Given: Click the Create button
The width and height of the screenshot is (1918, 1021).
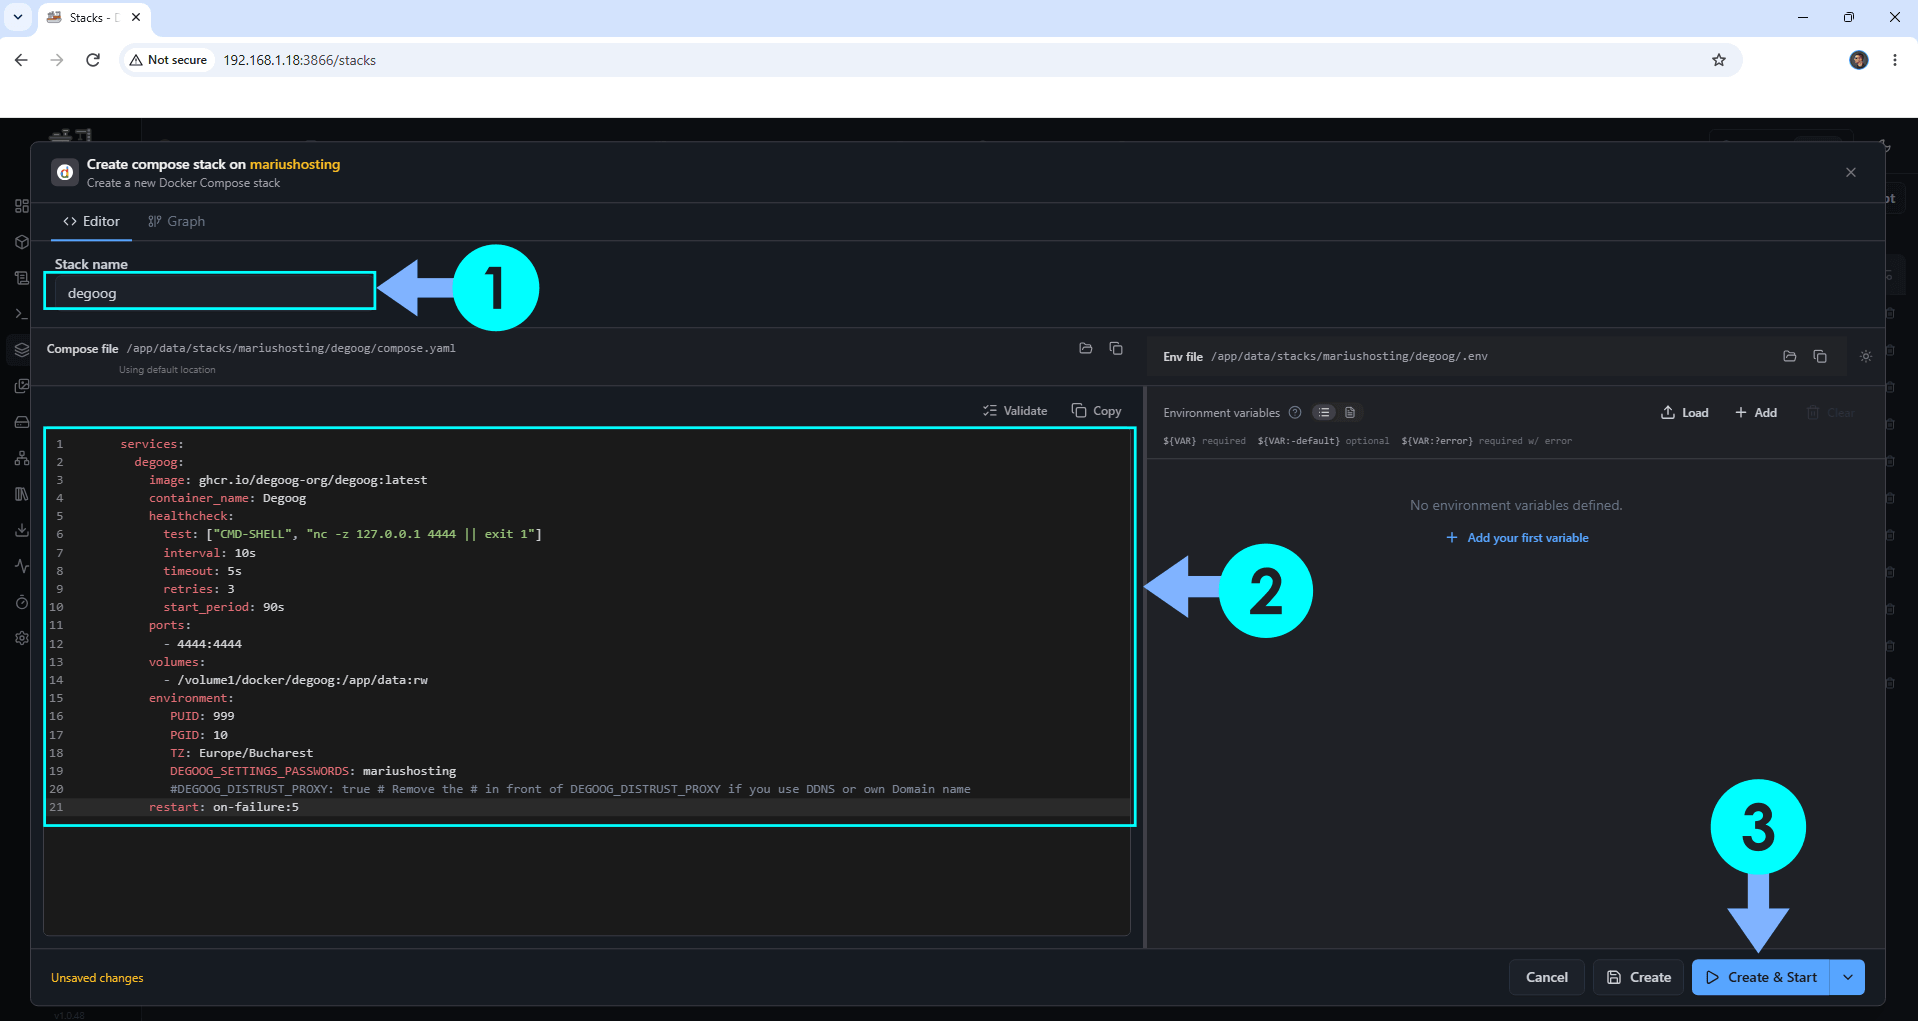Looking at the screenshot, I should (1639, 977).
